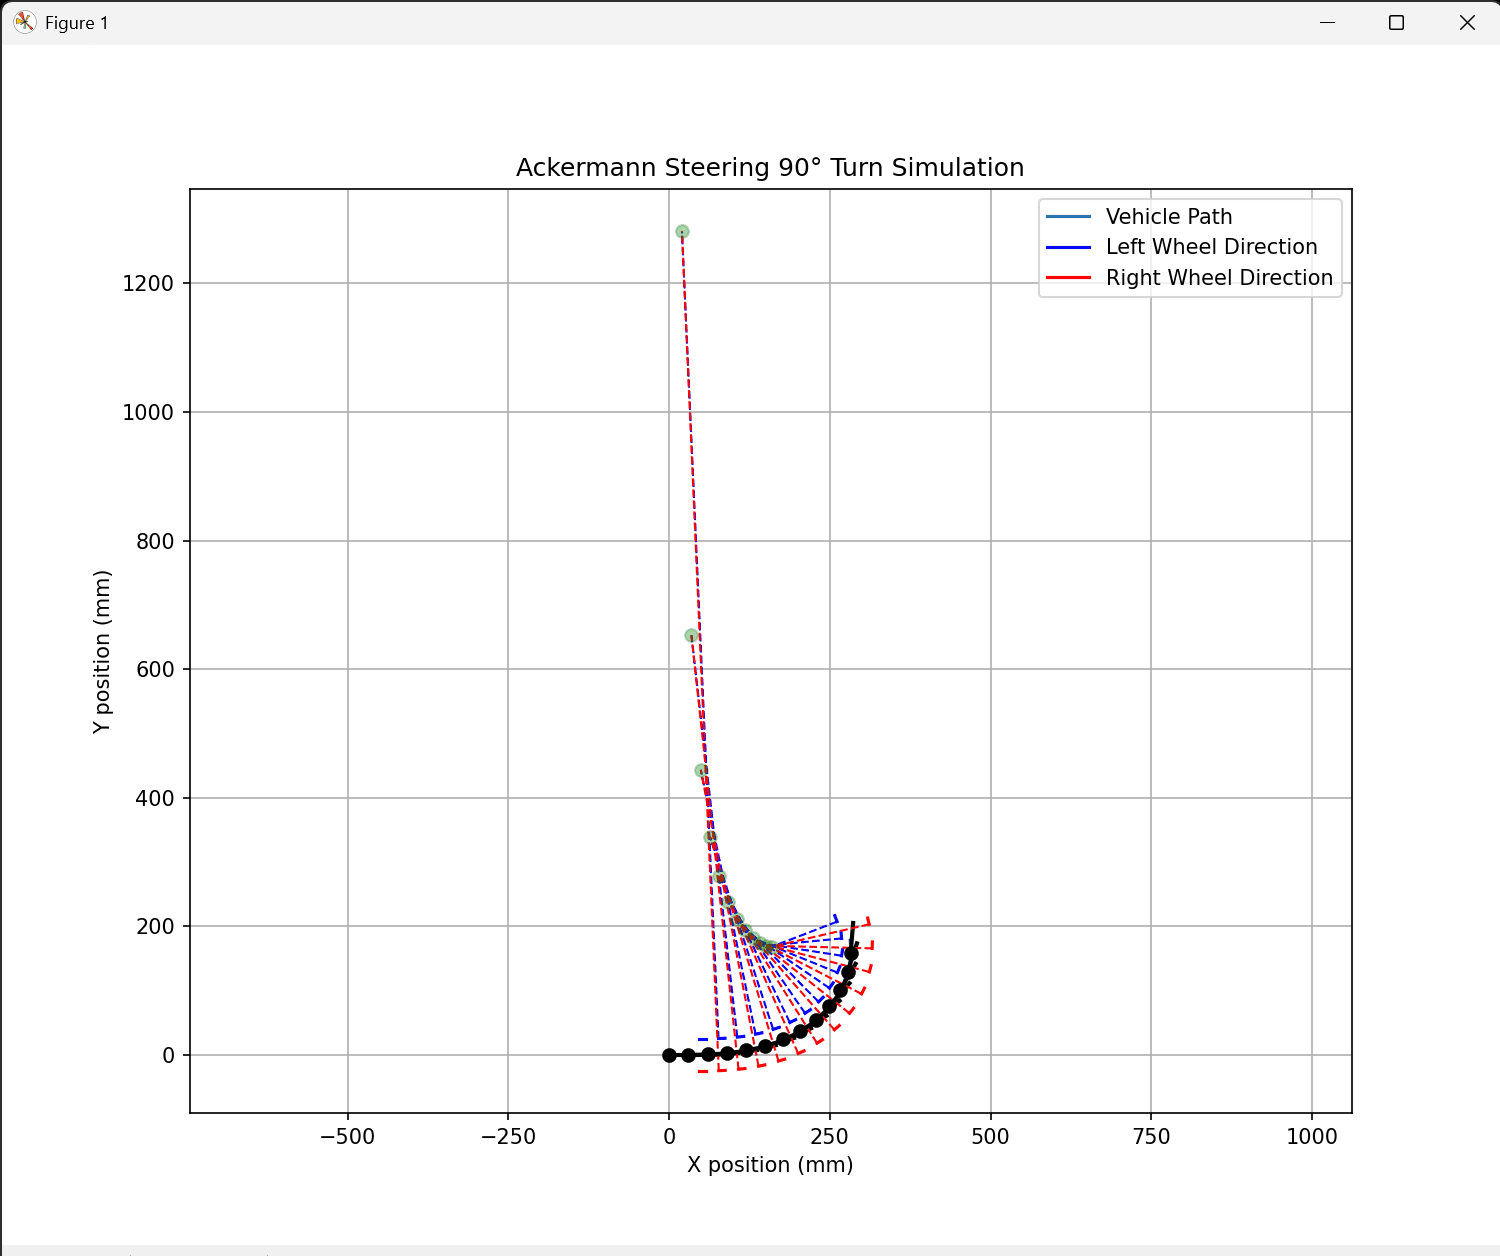Click the y-axis tick label "800"
Image resolution: width=1500 pixels, height=1256 pixels.
[x=155, y=541]
